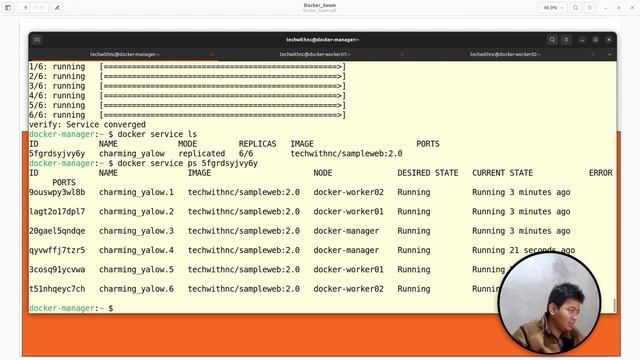
Task: Click the ERROR column header
Action: coord(600,173)
